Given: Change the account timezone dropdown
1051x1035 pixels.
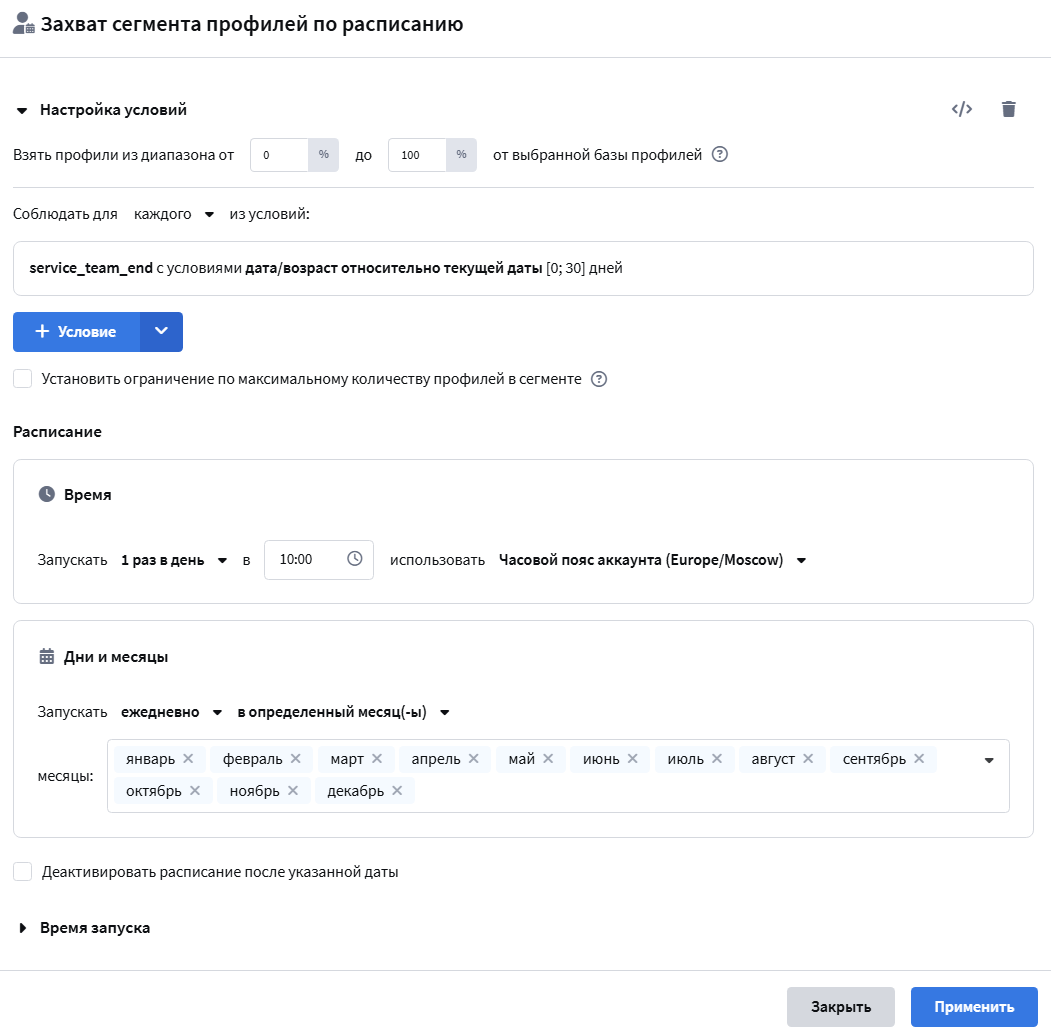Looking at the screenshot, I should click(x=652, y=560).
